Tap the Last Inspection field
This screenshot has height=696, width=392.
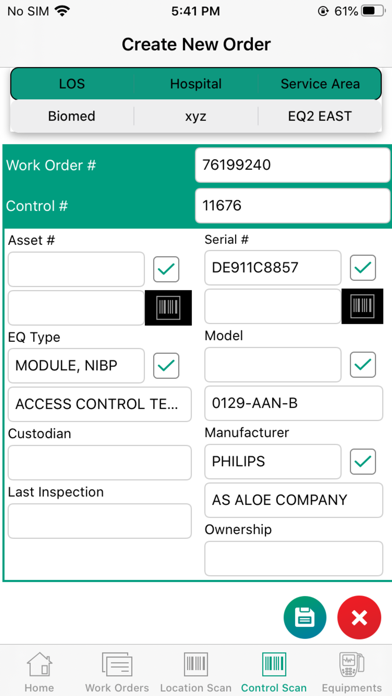tap(100, 521)
